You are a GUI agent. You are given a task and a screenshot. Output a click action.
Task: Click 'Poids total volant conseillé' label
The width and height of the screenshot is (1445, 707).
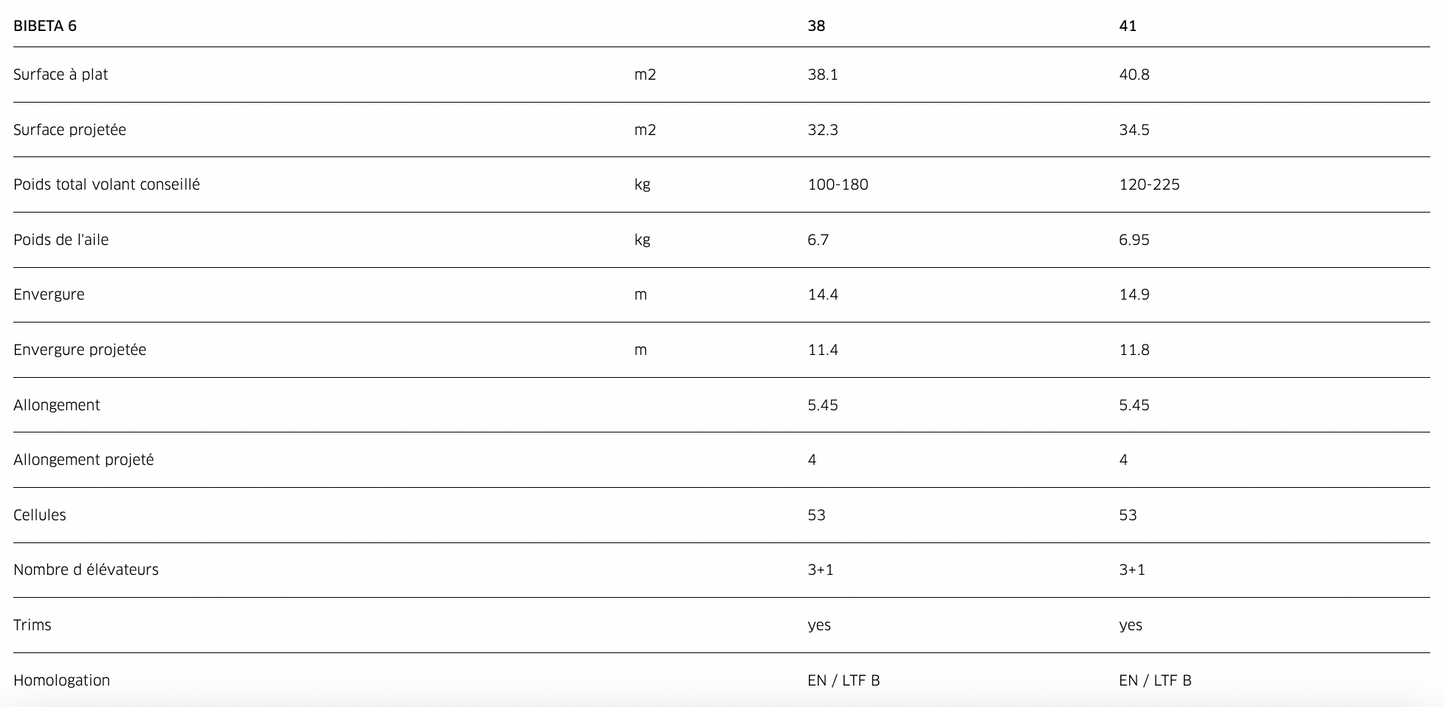tap(107, 185)
